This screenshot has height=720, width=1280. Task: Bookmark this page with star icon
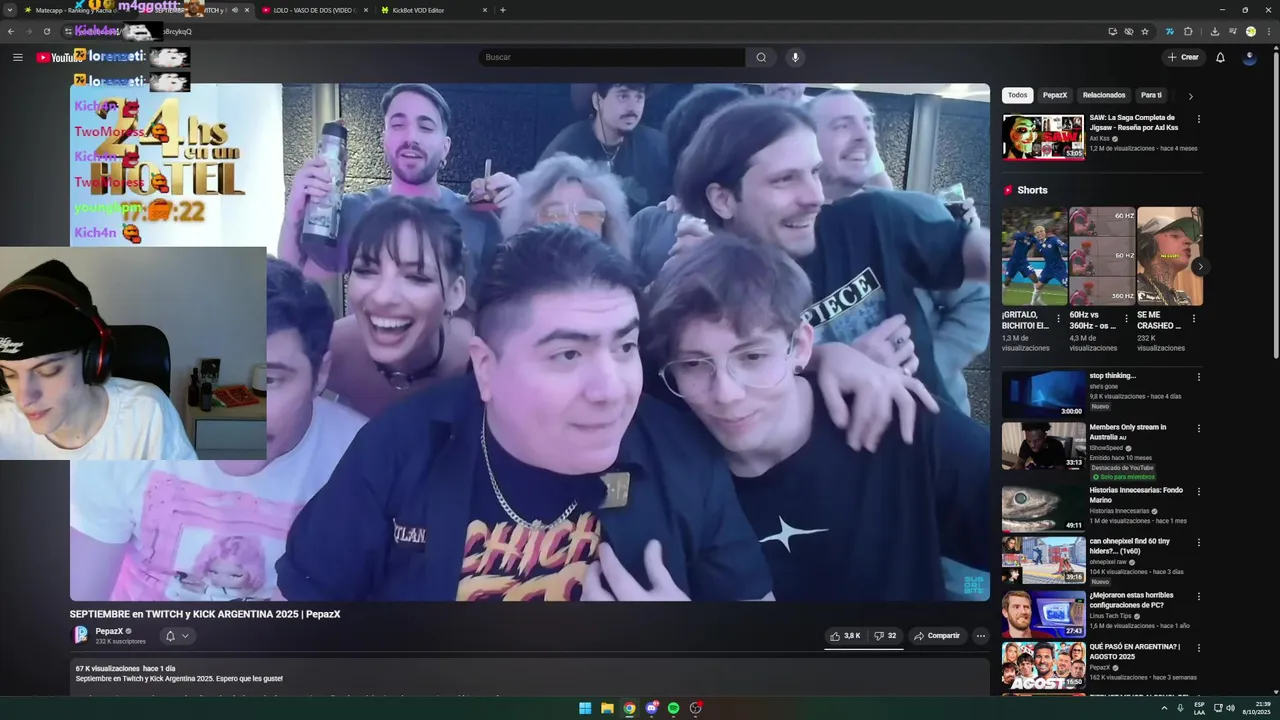1145,31
